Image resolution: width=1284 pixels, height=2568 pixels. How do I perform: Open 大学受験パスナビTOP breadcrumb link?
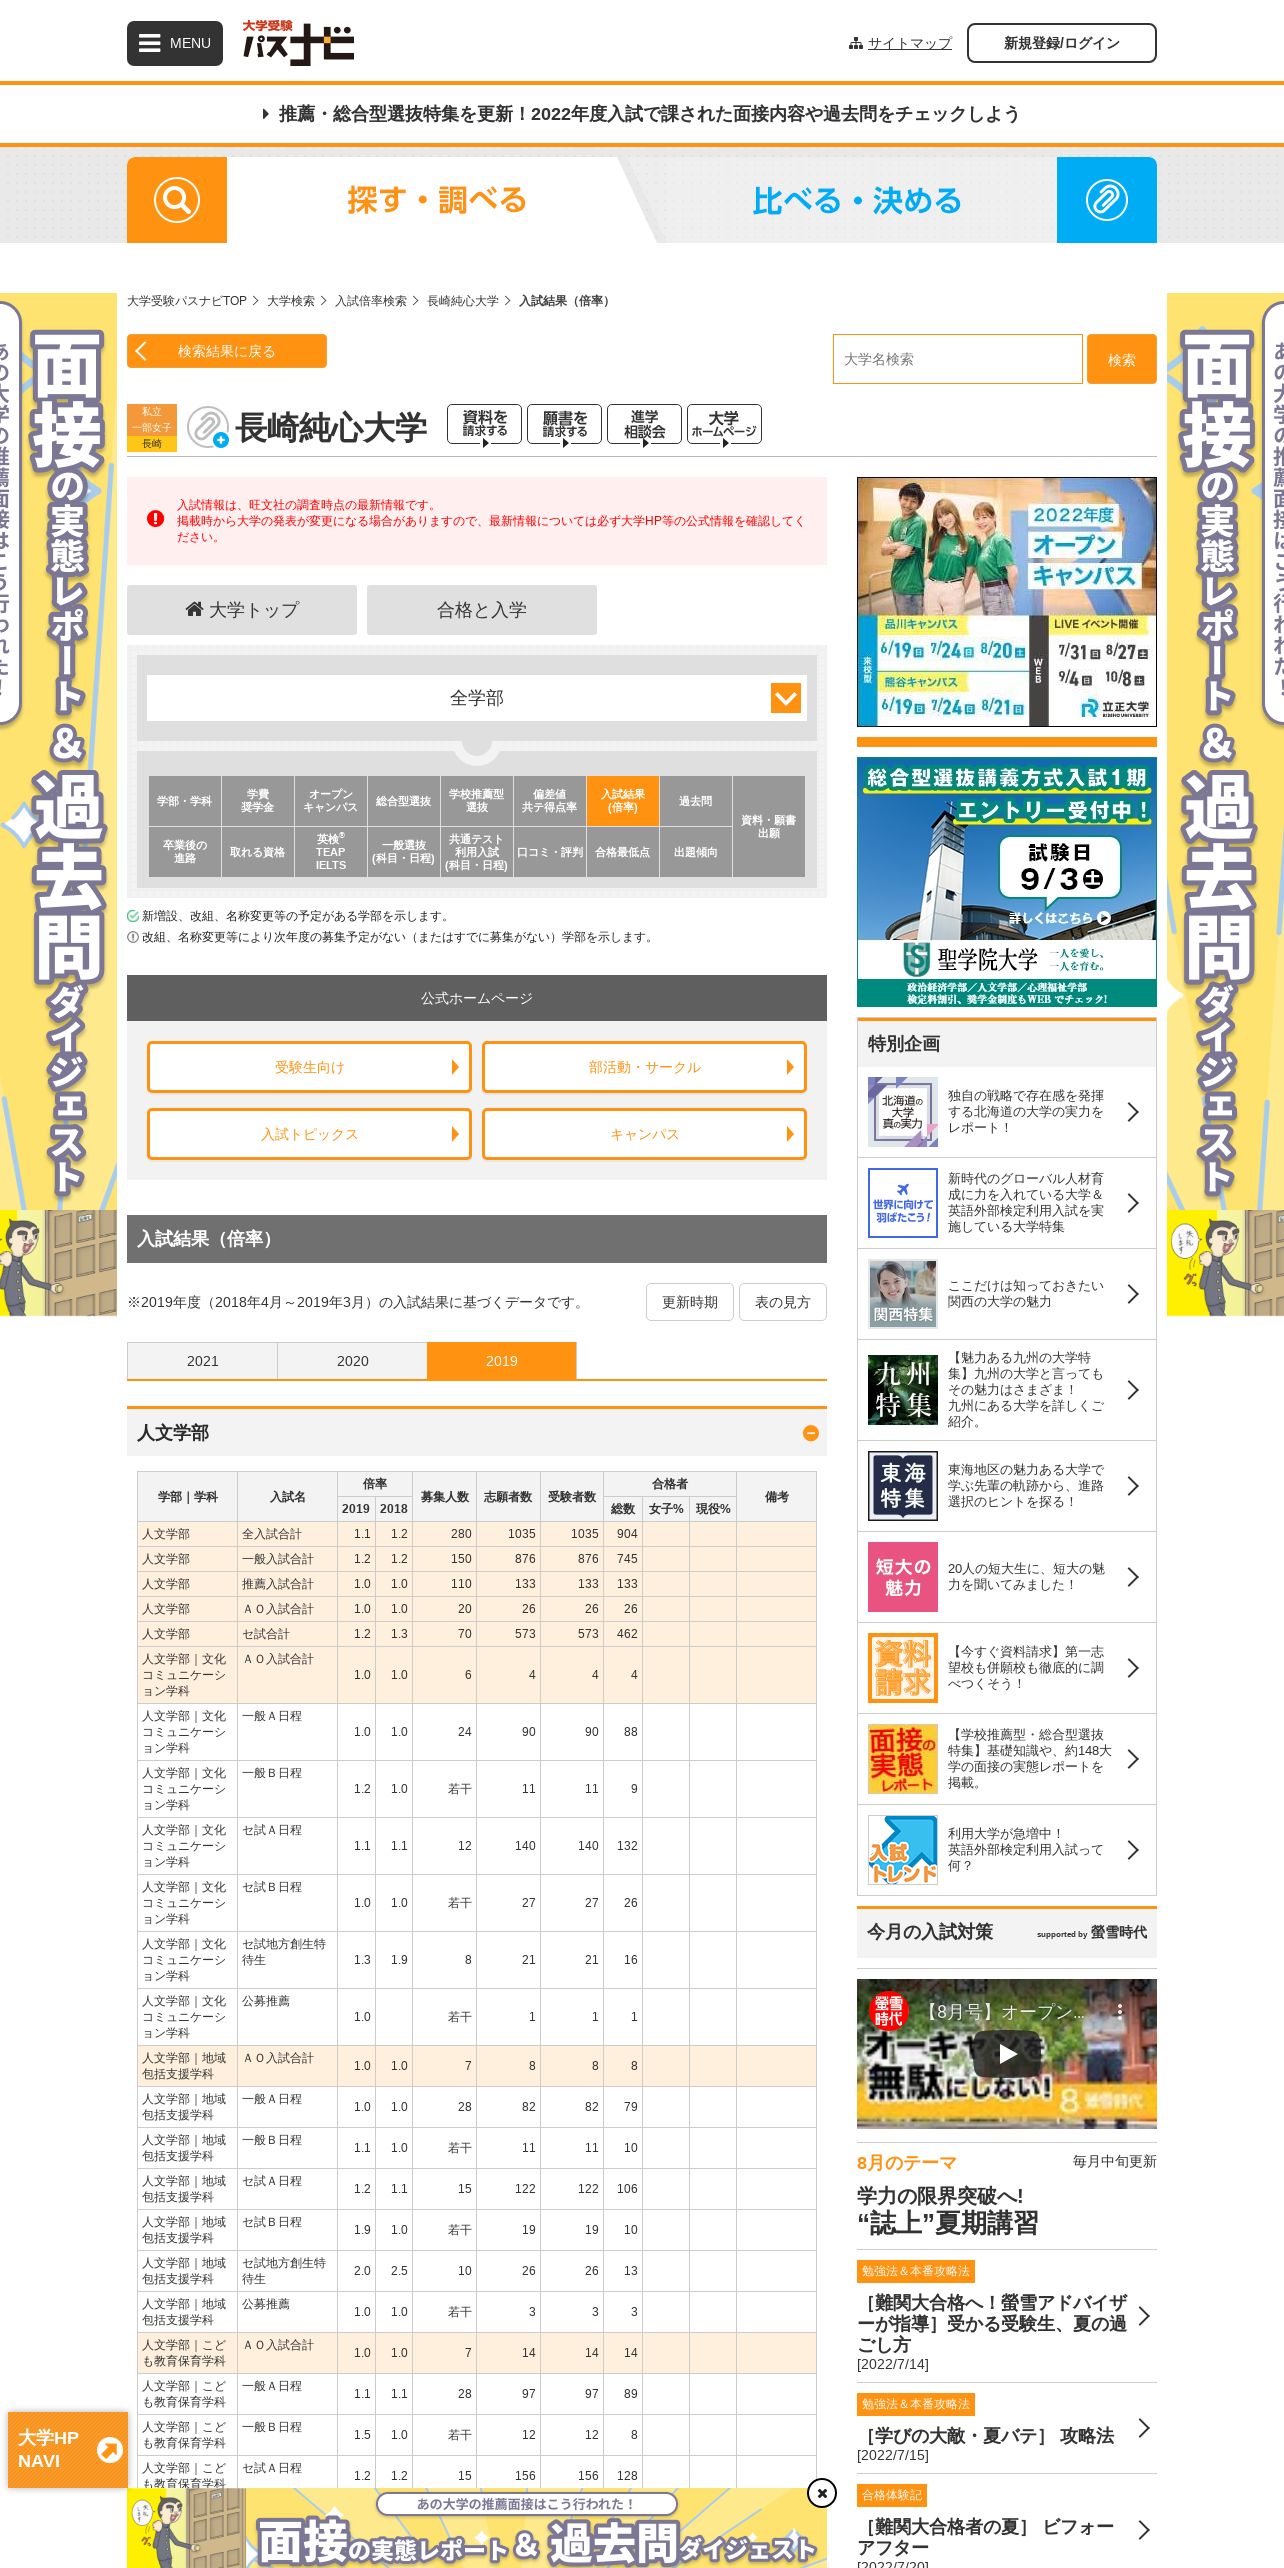tap(187, 301)
